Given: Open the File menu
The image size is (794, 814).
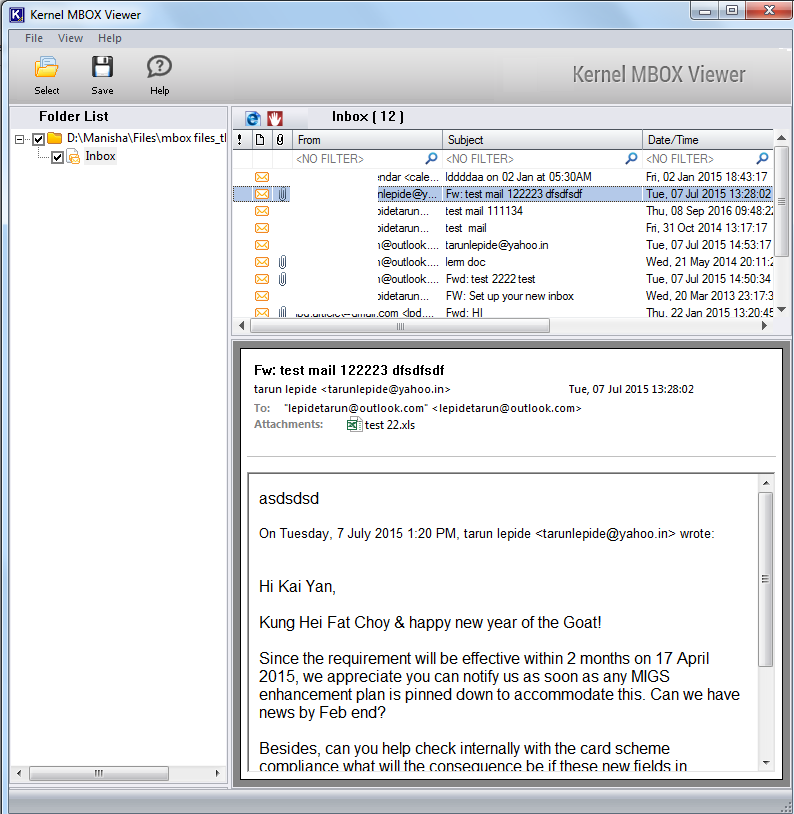Looking at the screenshot, I should click(x=34, y=38).
